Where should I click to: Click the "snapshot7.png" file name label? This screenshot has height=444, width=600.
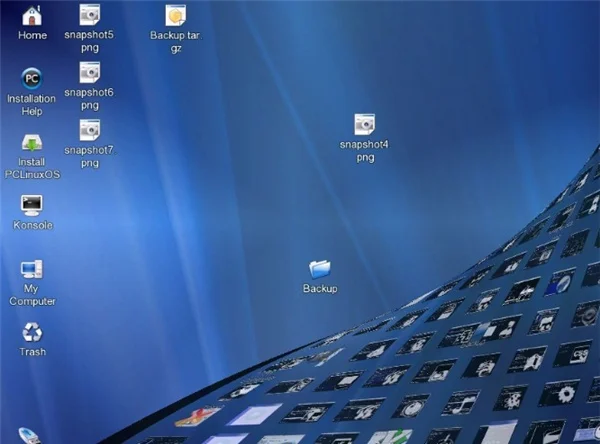(89, 157)
